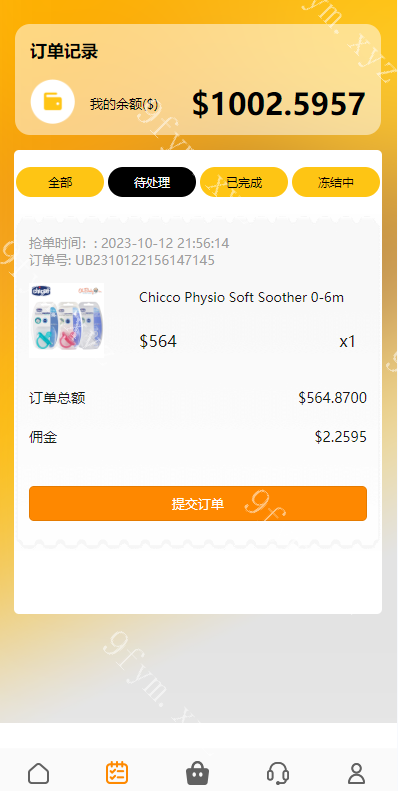This screenshot has width=398, height=791.
Task: Select the 全部 tab
Action: click(x=60, y=182)
